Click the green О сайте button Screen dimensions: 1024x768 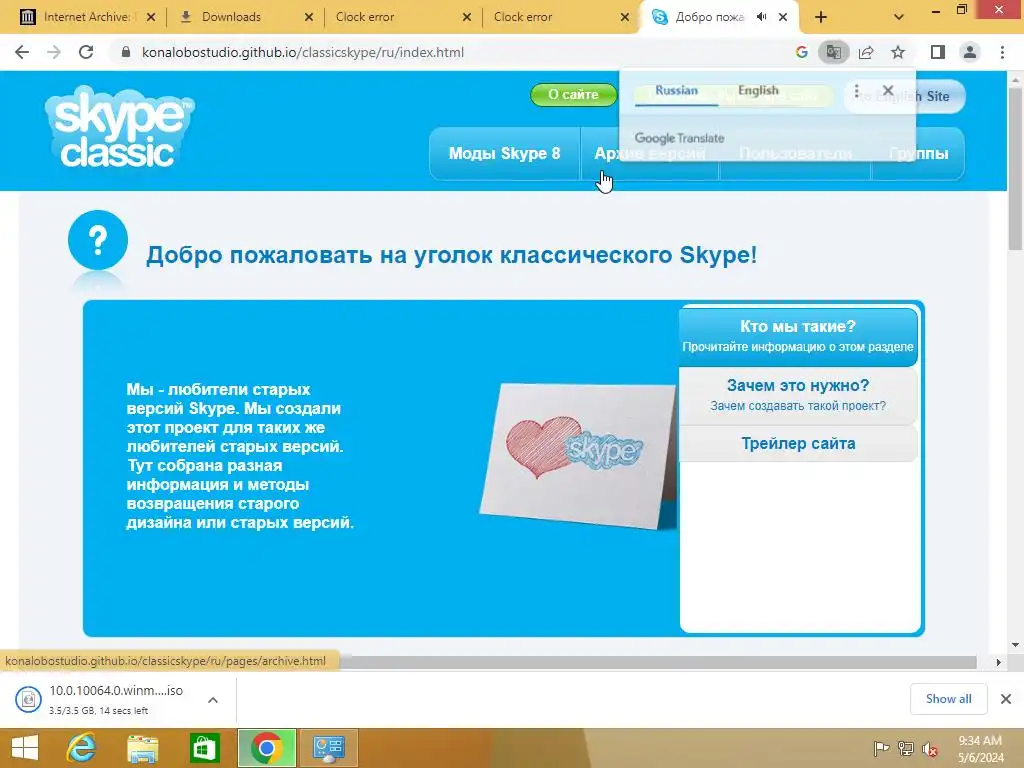(x=573, y=95)
